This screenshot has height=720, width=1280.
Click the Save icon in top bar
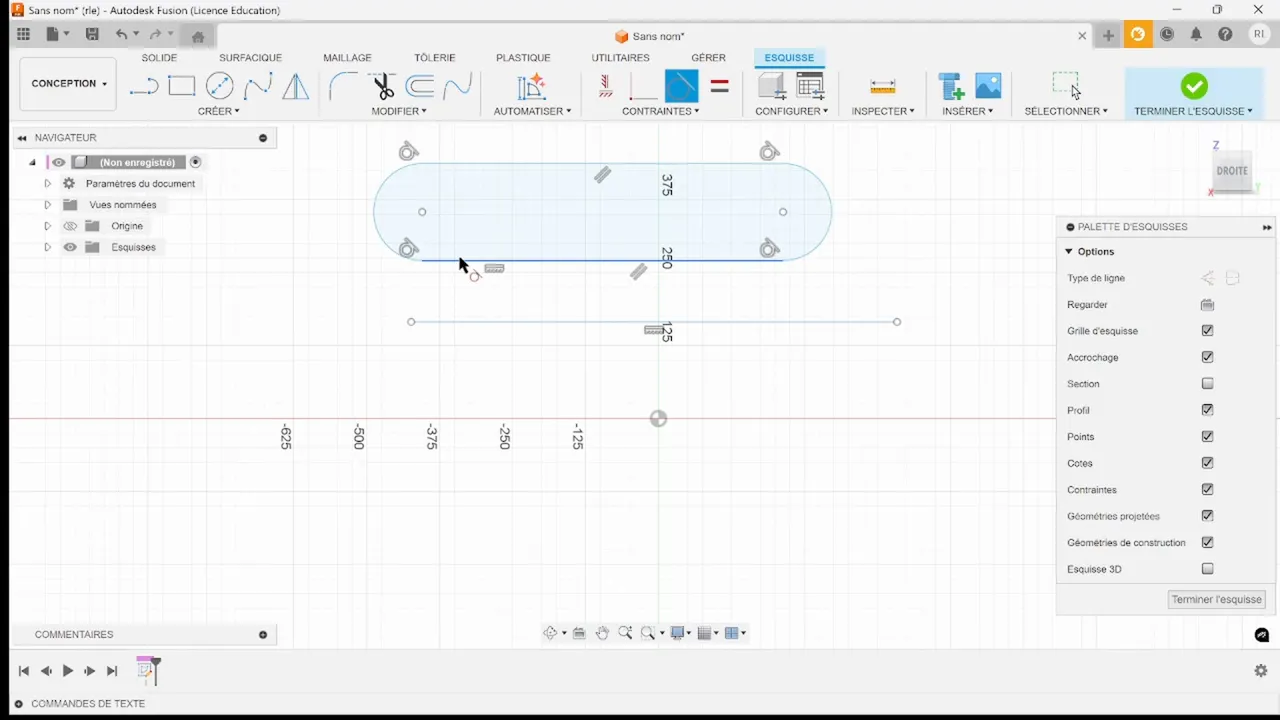[x=92, y=34]
